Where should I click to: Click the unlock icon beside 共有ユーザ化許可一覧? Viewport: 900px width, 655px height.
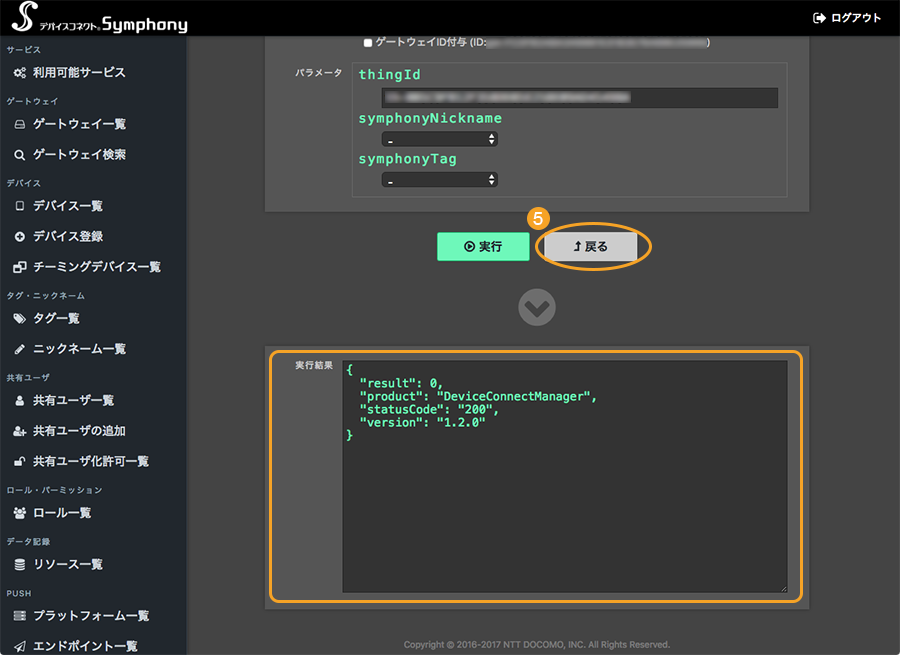coord(20,462)
